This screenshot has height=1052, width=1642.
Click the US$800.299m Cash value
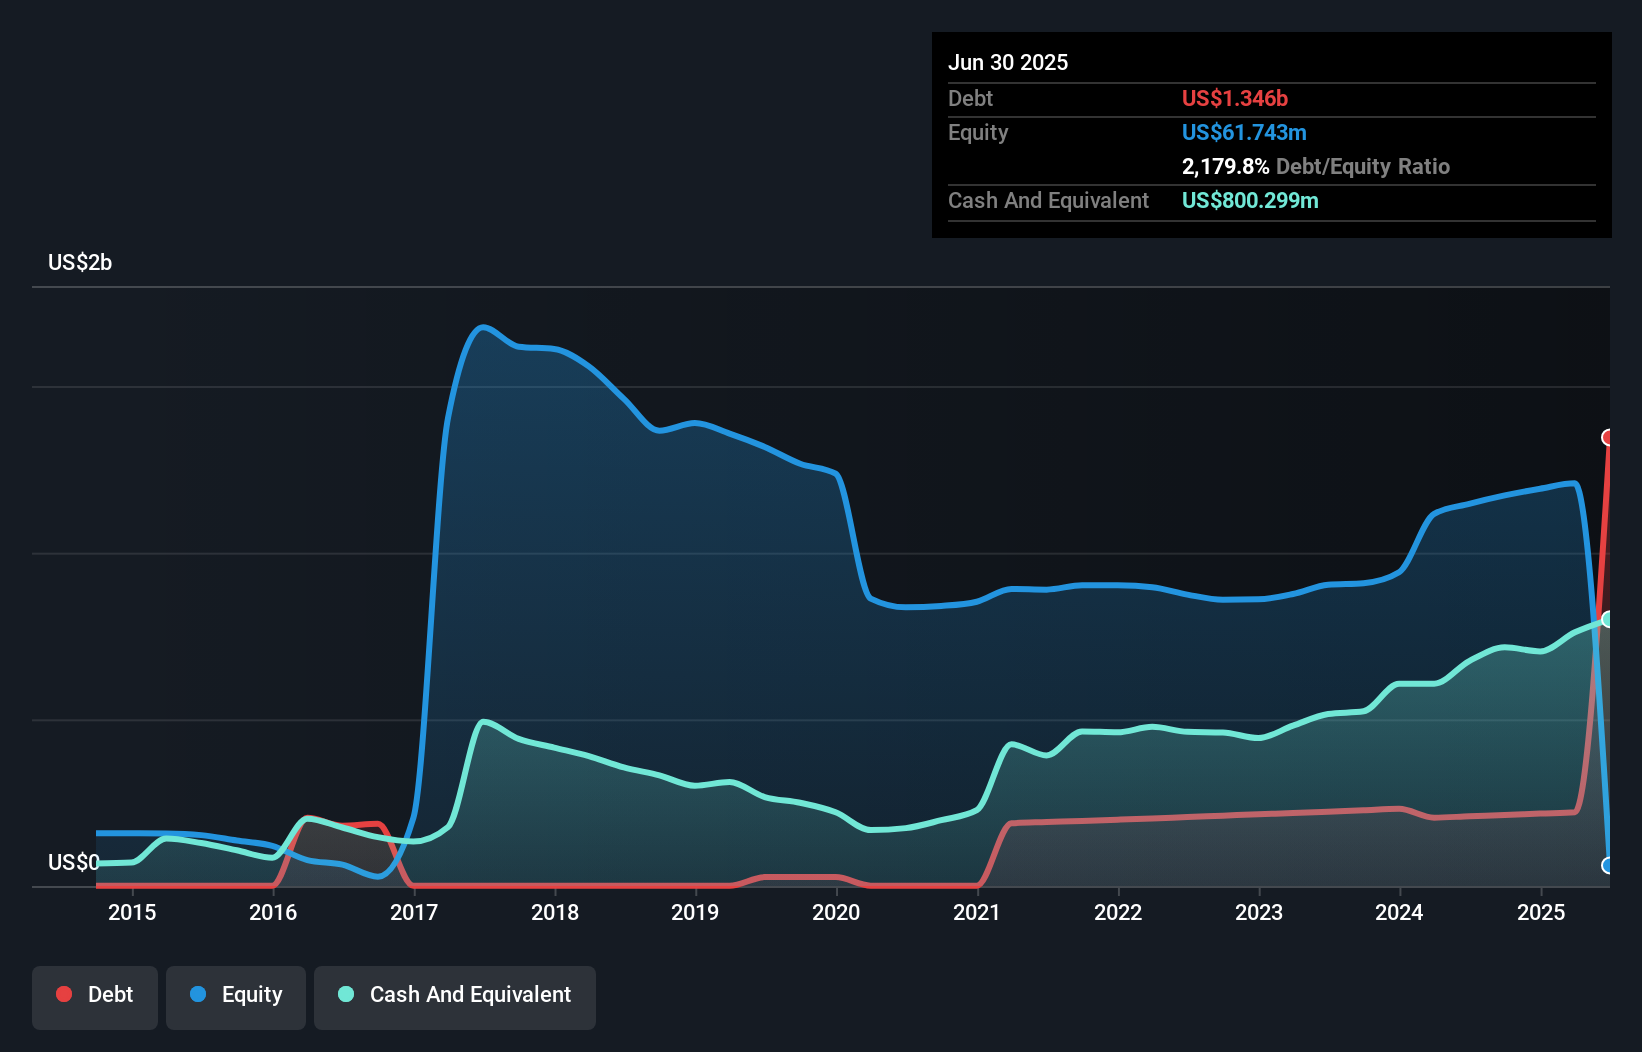[x=1250, y=200]
